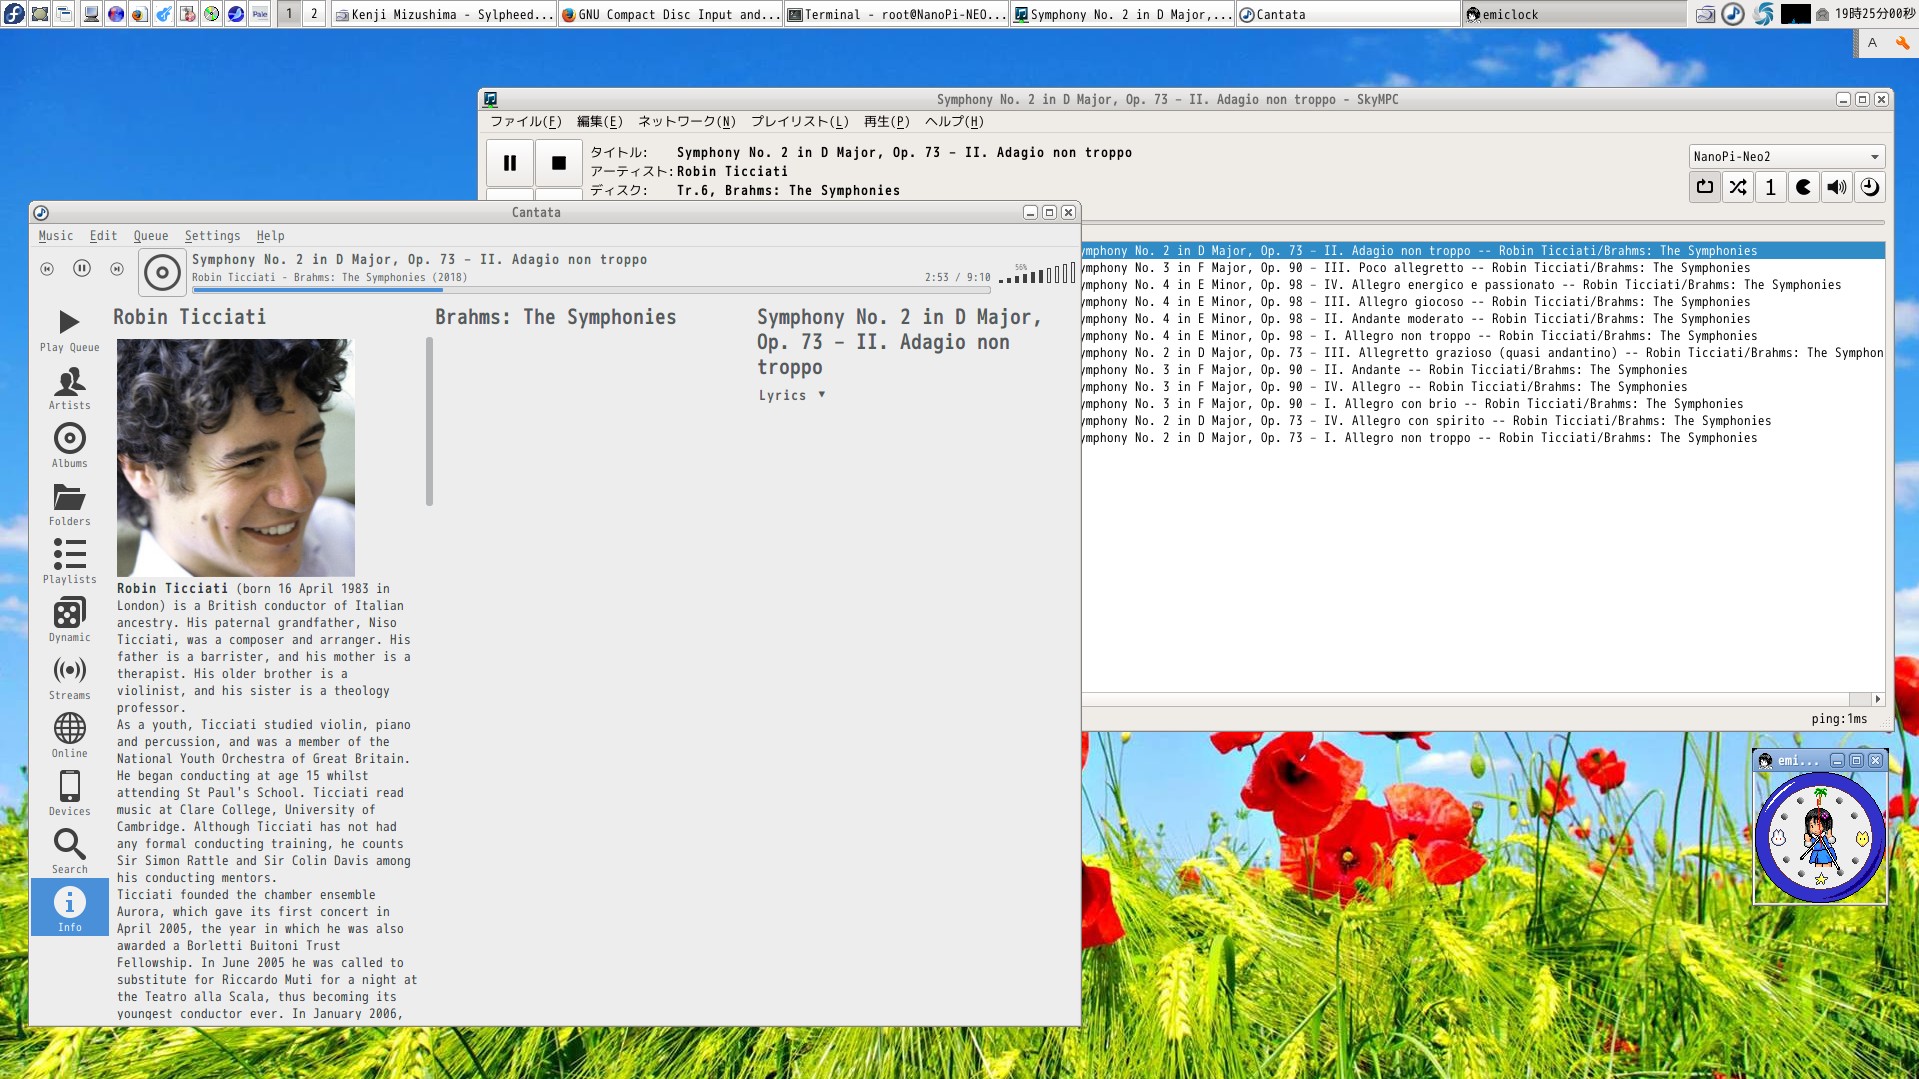Pause playback in Cantata toolbar
1919x1079 pixels.
coord(82,269)
